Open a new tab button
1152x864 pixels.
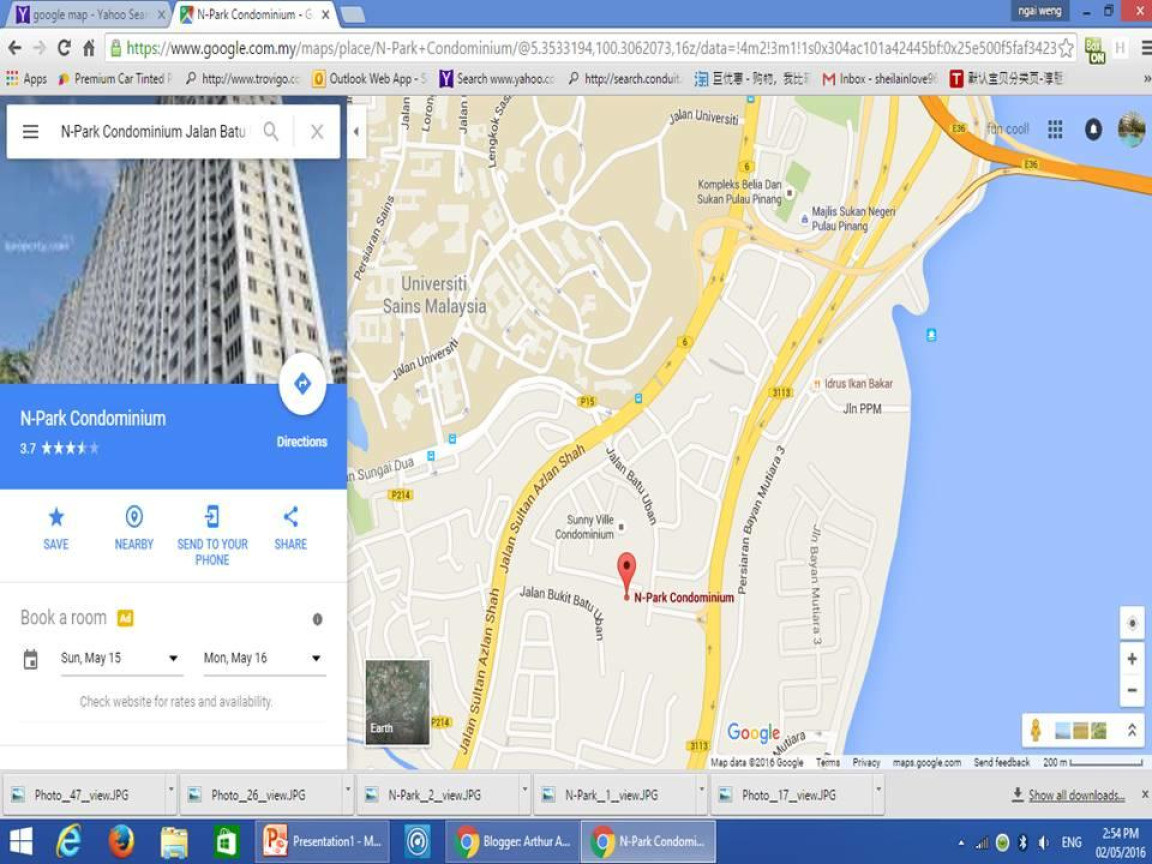click(x=353, y=14)
